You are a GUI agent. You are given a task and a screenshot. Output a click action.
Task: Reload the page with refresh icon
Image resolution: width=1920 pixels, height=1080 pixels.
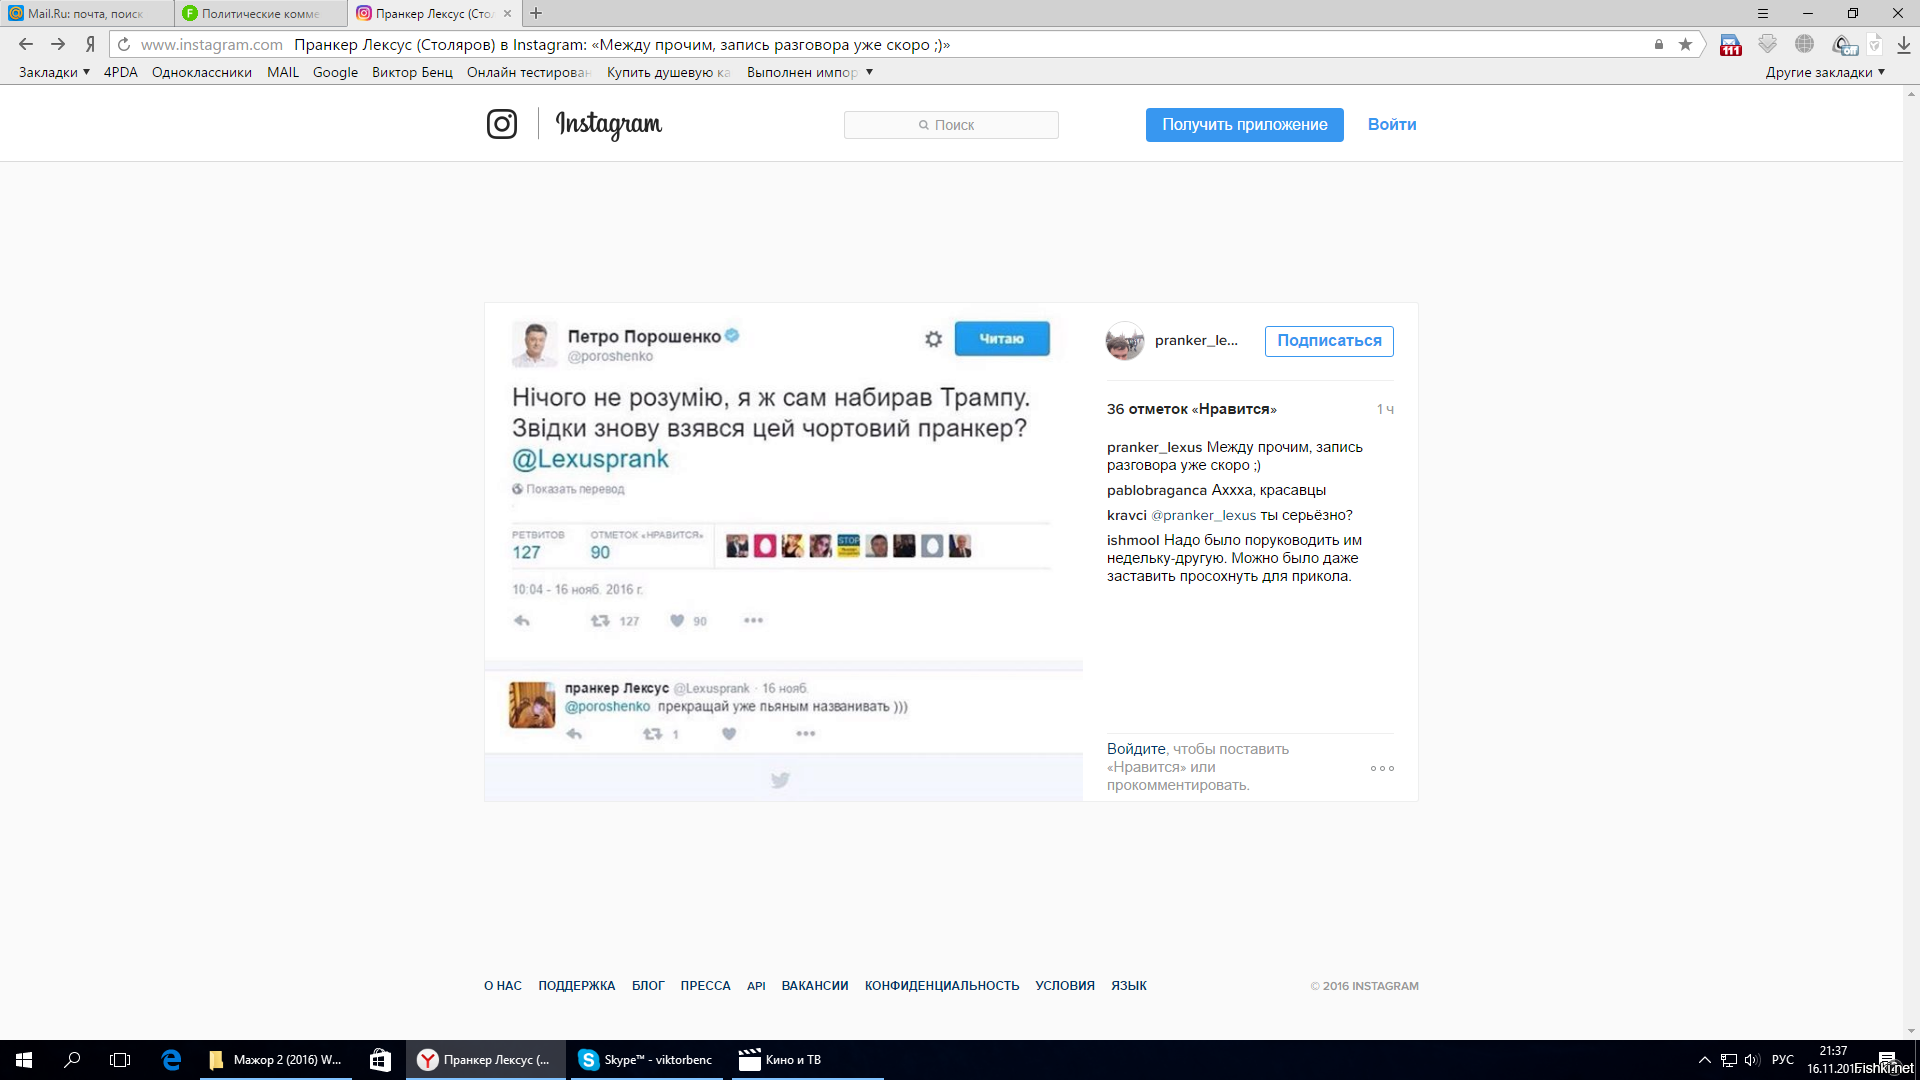(x=124, y=44)
